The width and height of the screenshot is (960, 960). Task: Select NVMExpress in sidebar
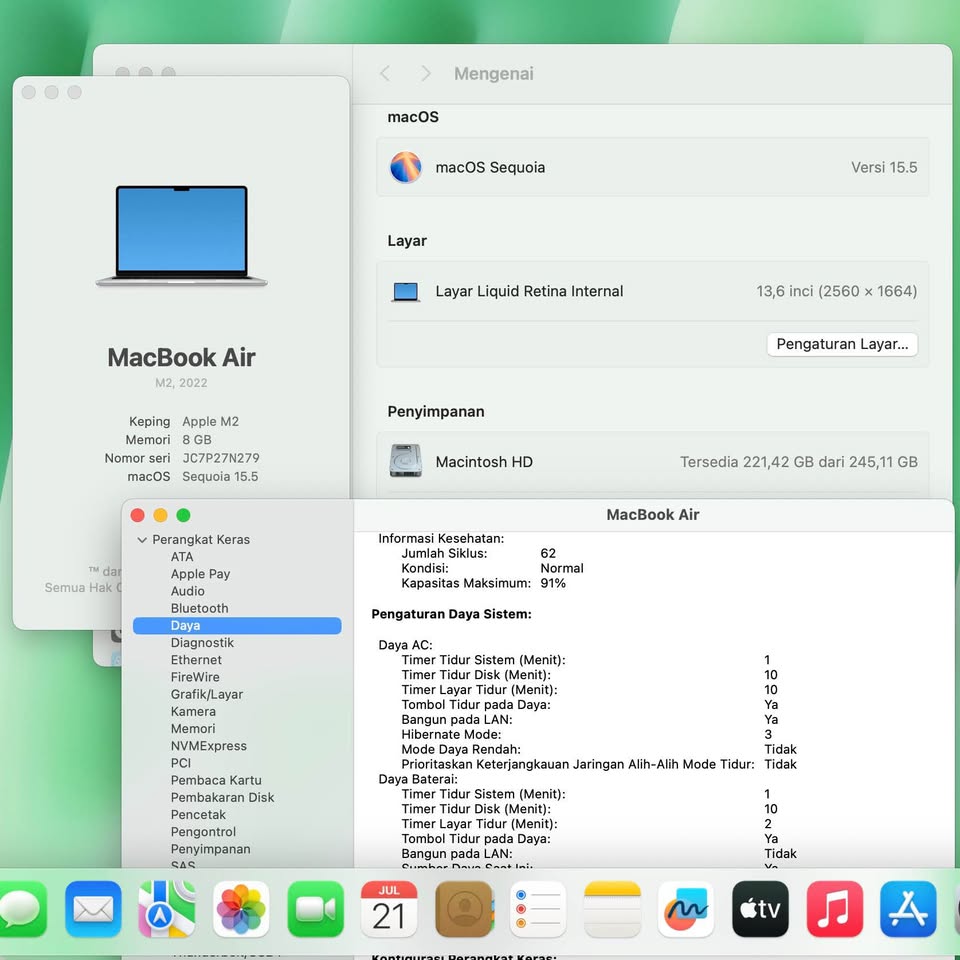pos(208,746)
